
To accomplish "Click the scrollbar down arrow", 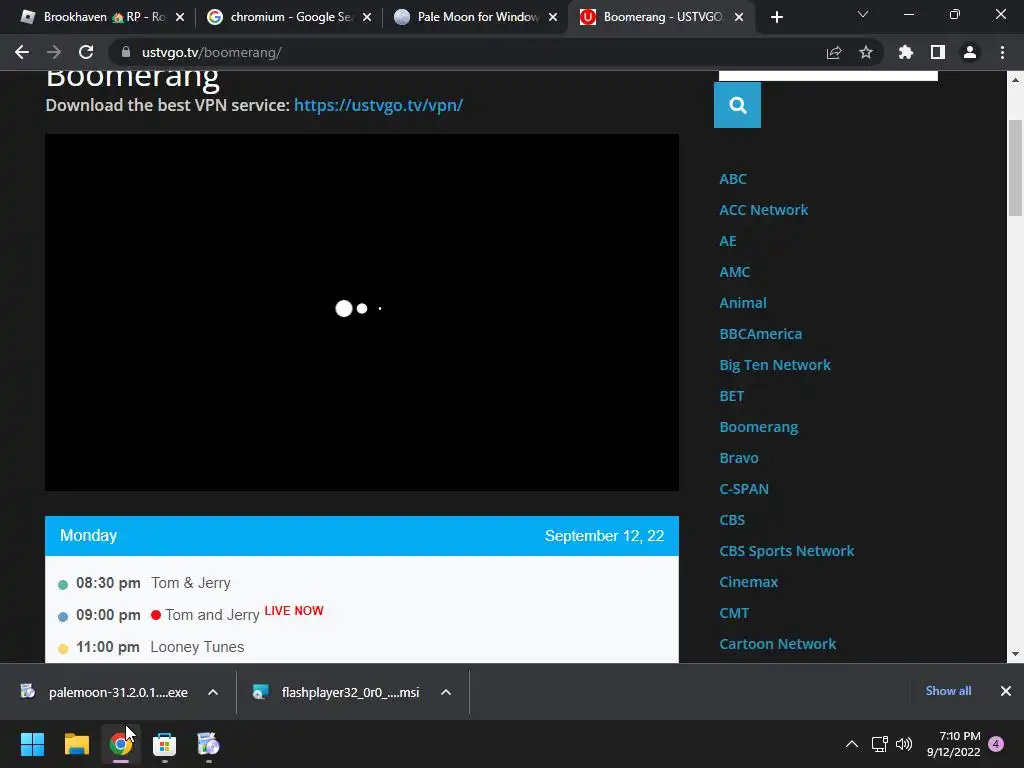I will [x=1015, y=654].
